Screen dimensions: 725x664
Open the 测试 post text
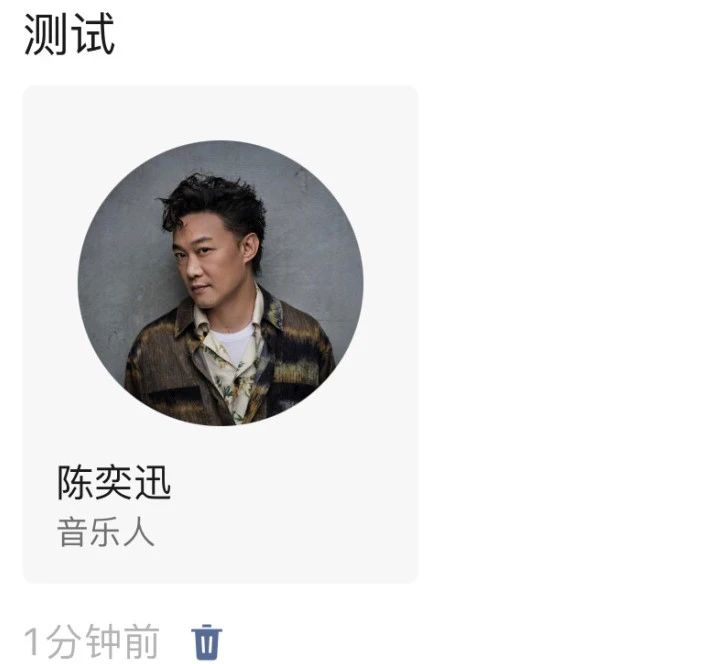pos(69,34)
